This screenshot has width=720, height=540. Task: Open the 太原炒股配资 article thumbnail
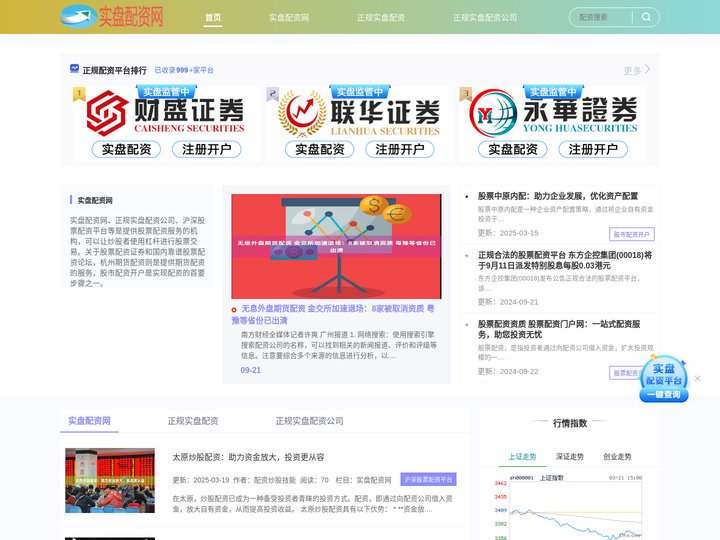tap(110, 480)
